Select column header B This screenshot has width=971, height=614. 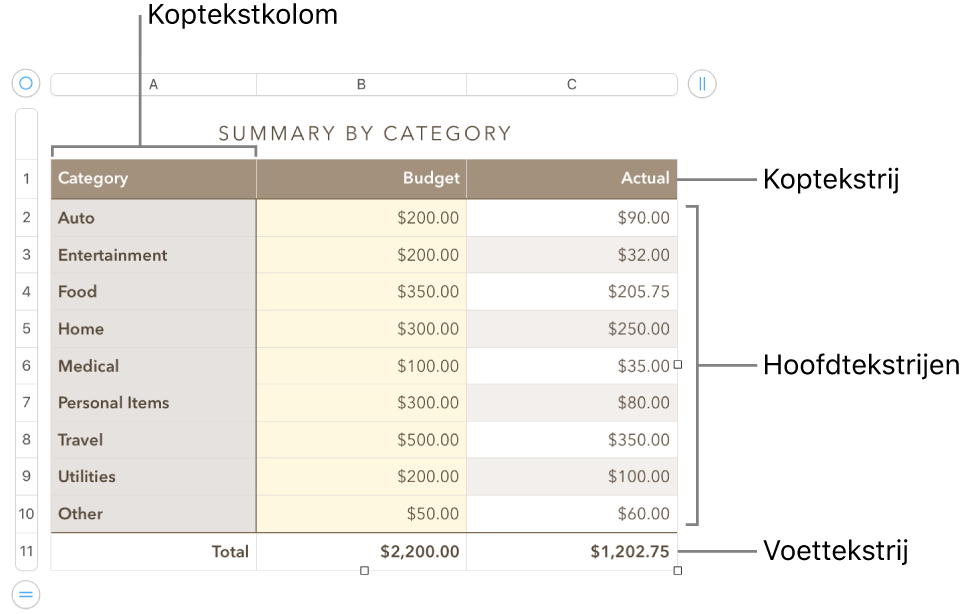(x=361, y=84)
